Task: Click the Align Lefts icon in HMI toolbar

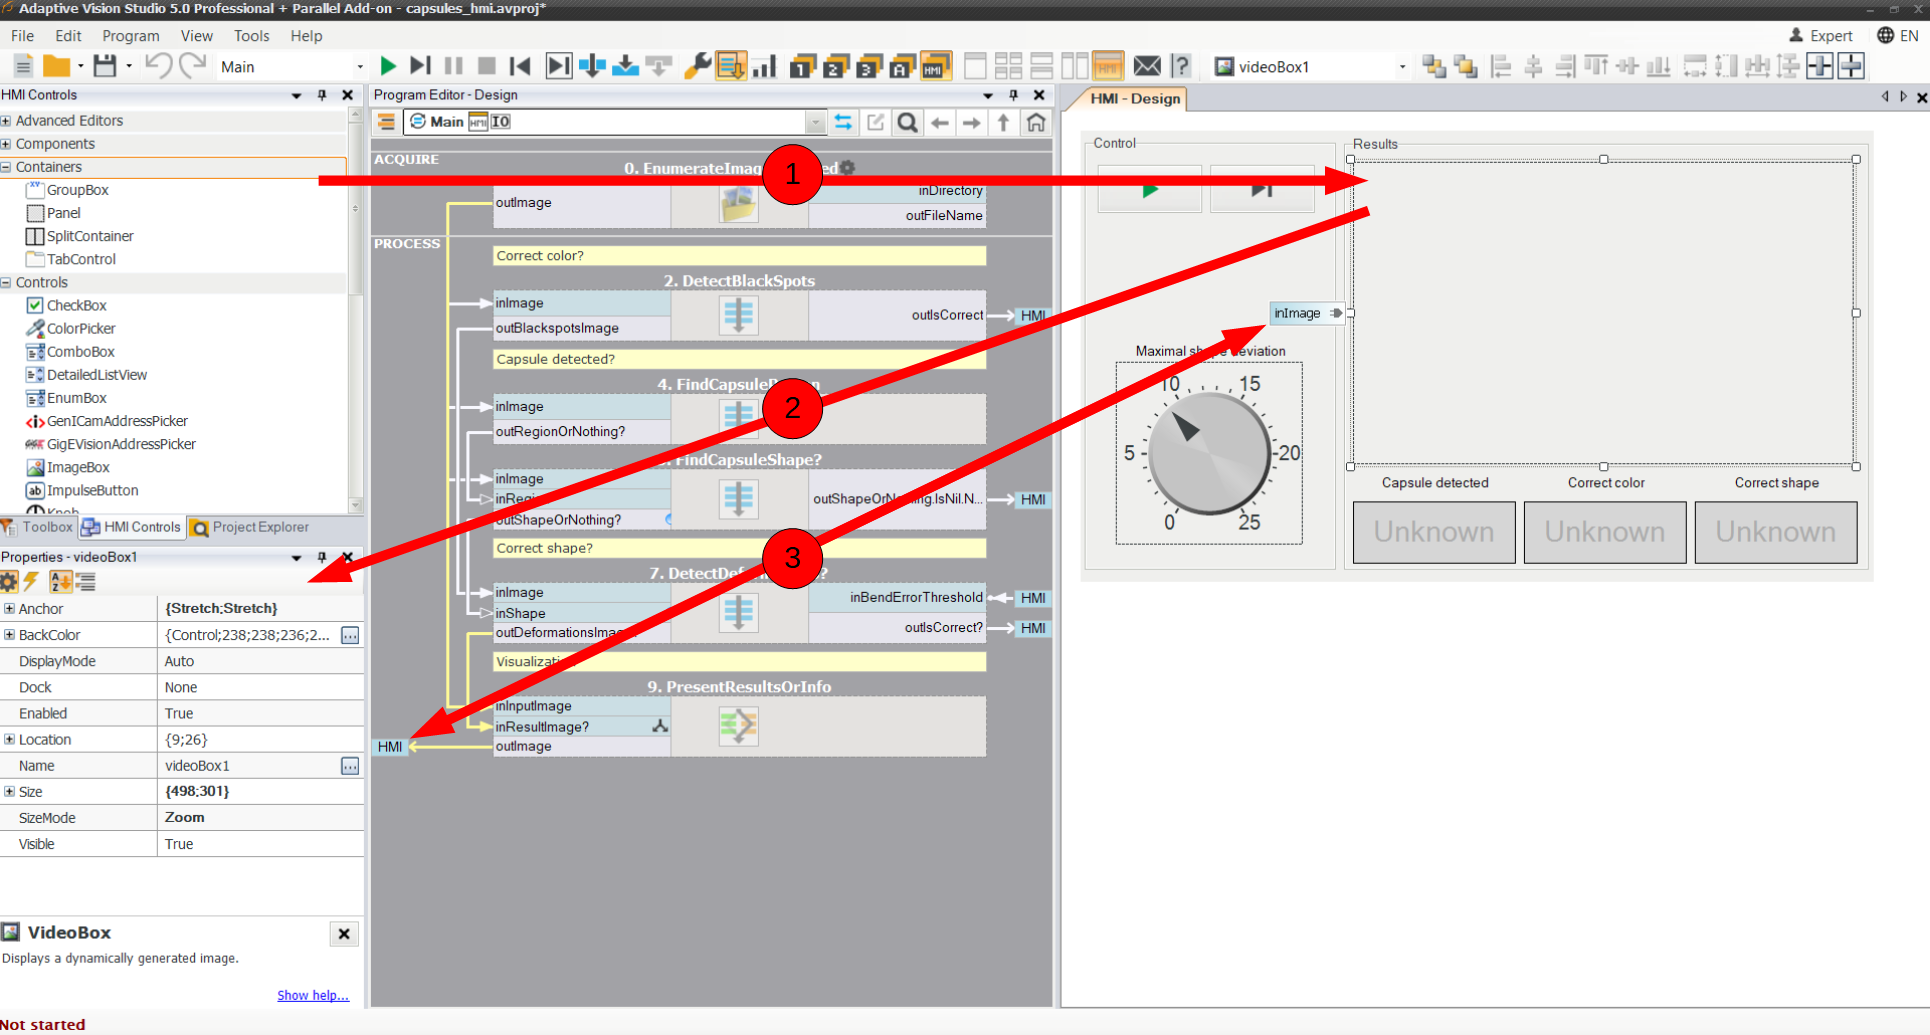Action: click(1500, 66)
